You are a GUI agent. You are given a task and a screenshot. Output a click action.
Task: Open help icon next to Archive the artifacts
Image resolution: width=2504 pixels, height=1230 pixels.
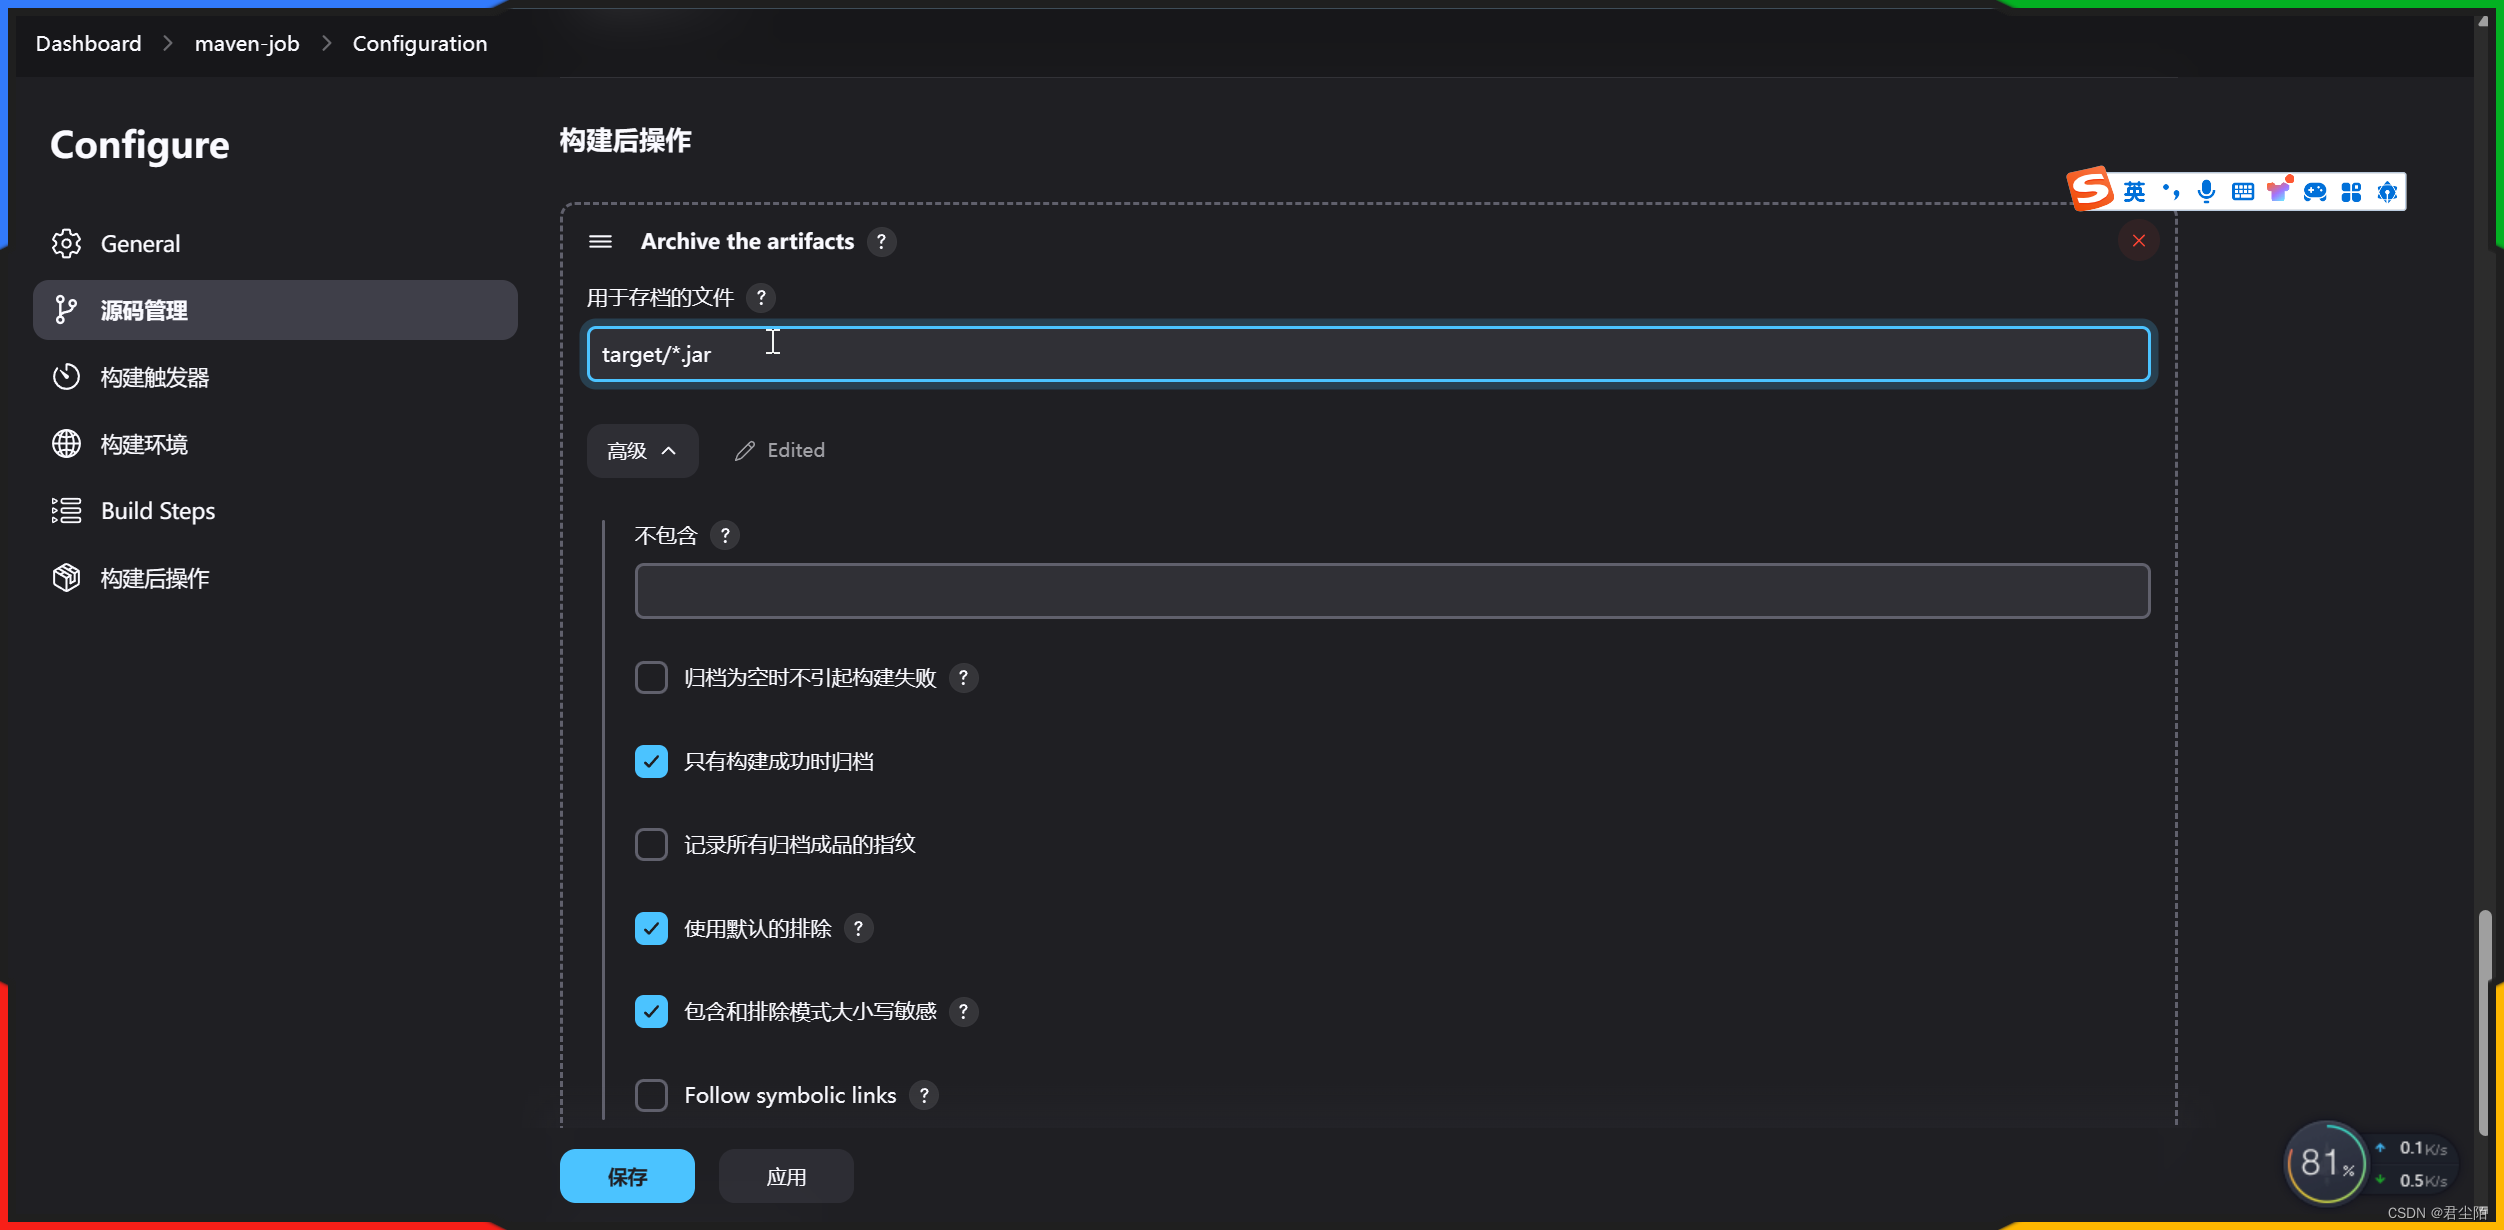(x=882, y=242)
